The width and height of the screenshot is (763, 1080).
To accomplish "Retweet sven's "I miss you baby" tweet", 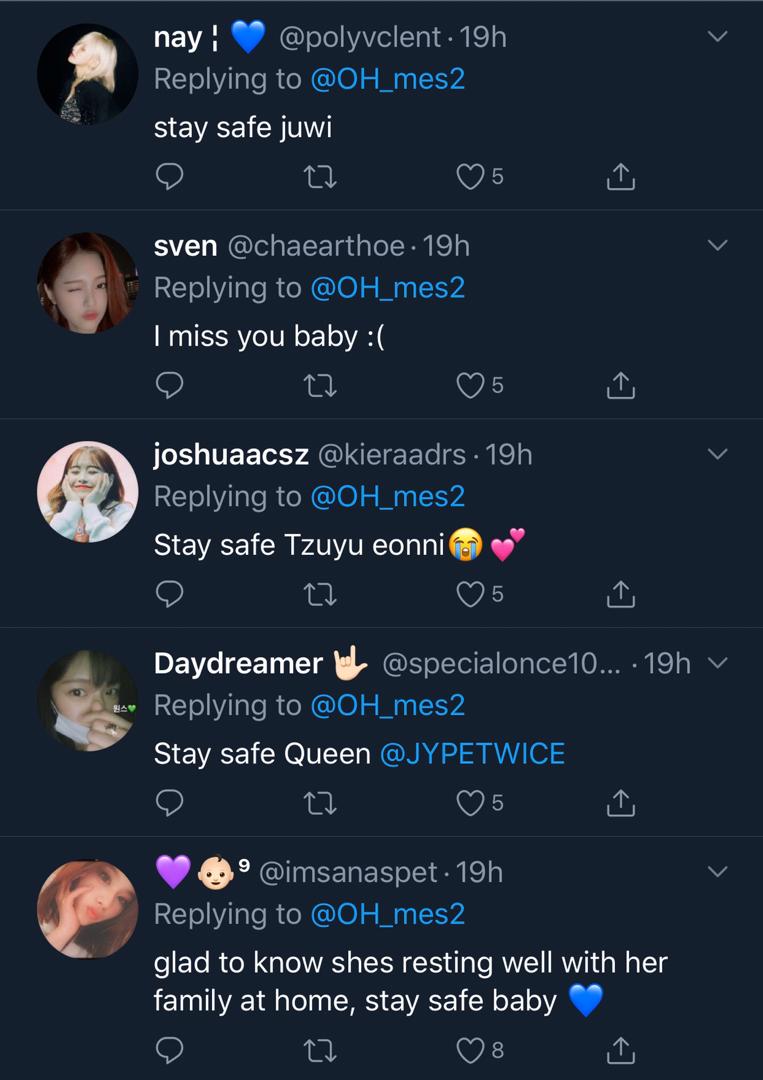I will 320,386.
